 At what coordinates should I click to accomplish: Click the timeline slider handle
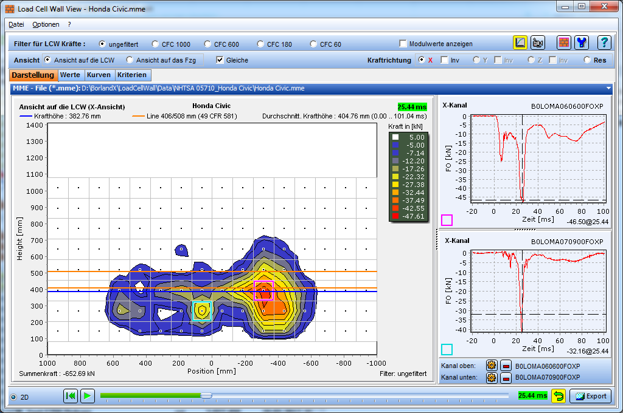click(x=206, y=396)
